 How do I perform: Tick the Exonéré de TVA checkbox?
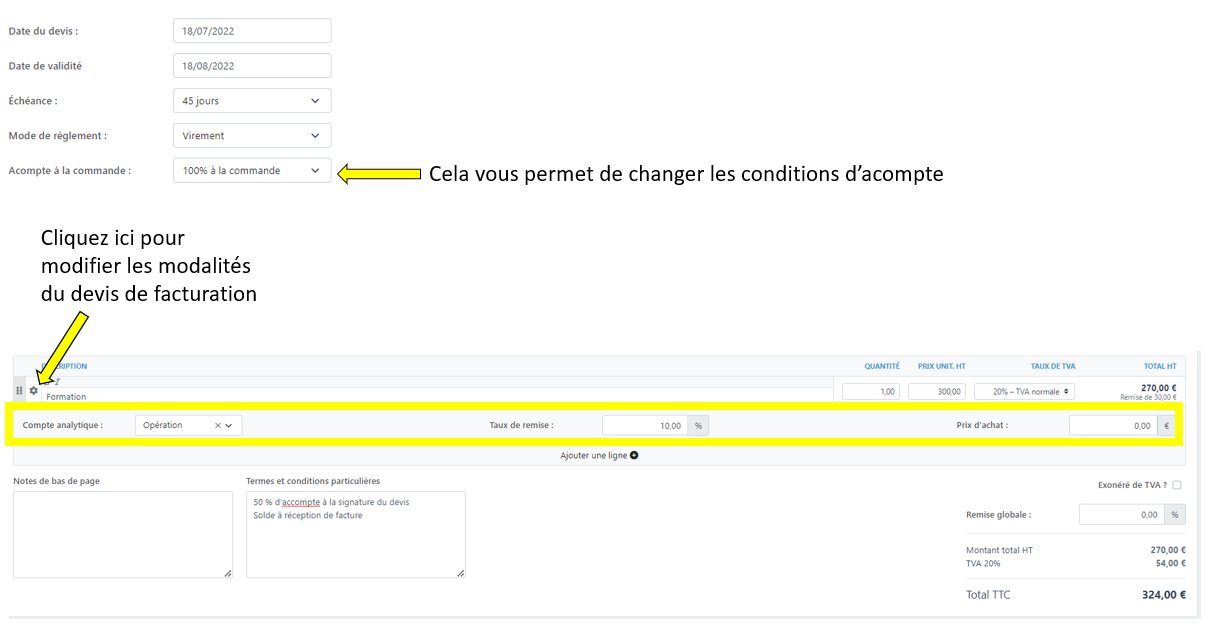pos(1177,485)
